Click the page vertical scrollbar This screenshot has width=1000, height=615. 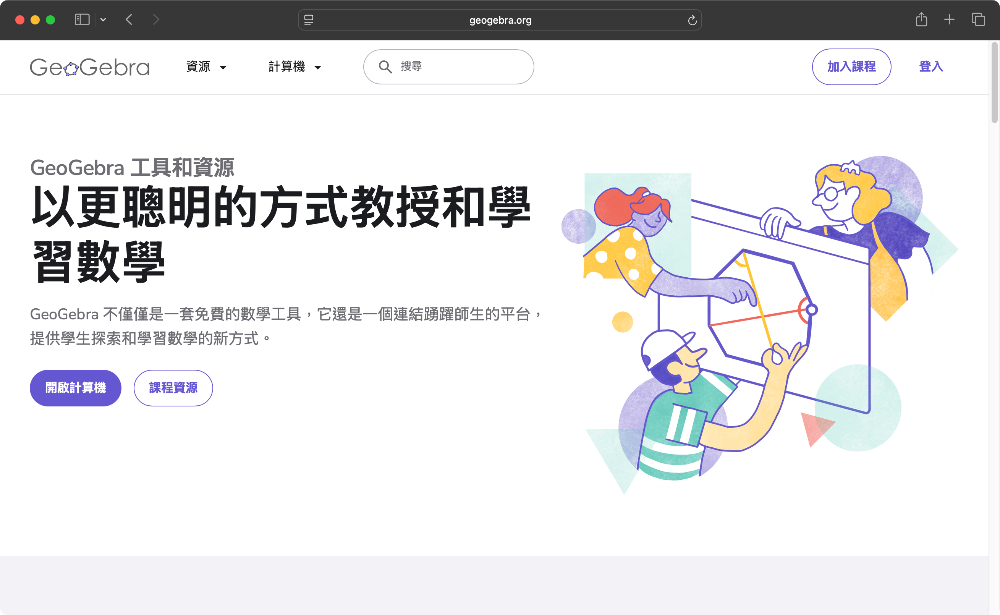click(994, 82)
